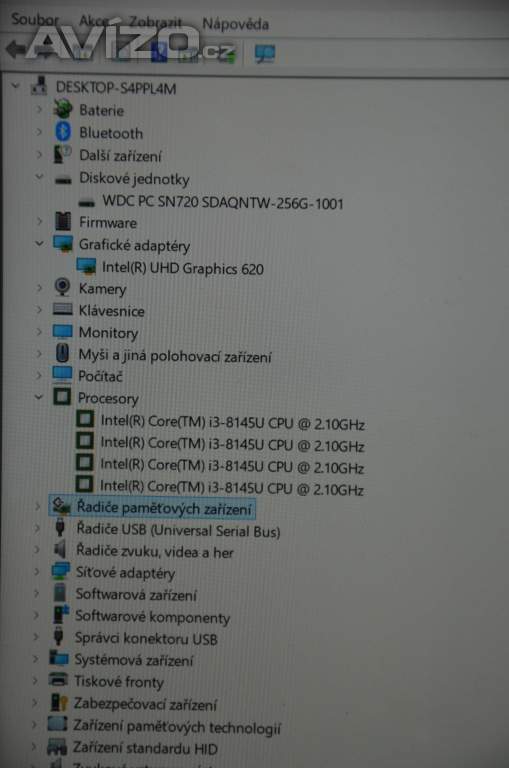Select Intel(R) UHD Graphics 620 device
The image size is (509, 768).
(x=182, y=268)
